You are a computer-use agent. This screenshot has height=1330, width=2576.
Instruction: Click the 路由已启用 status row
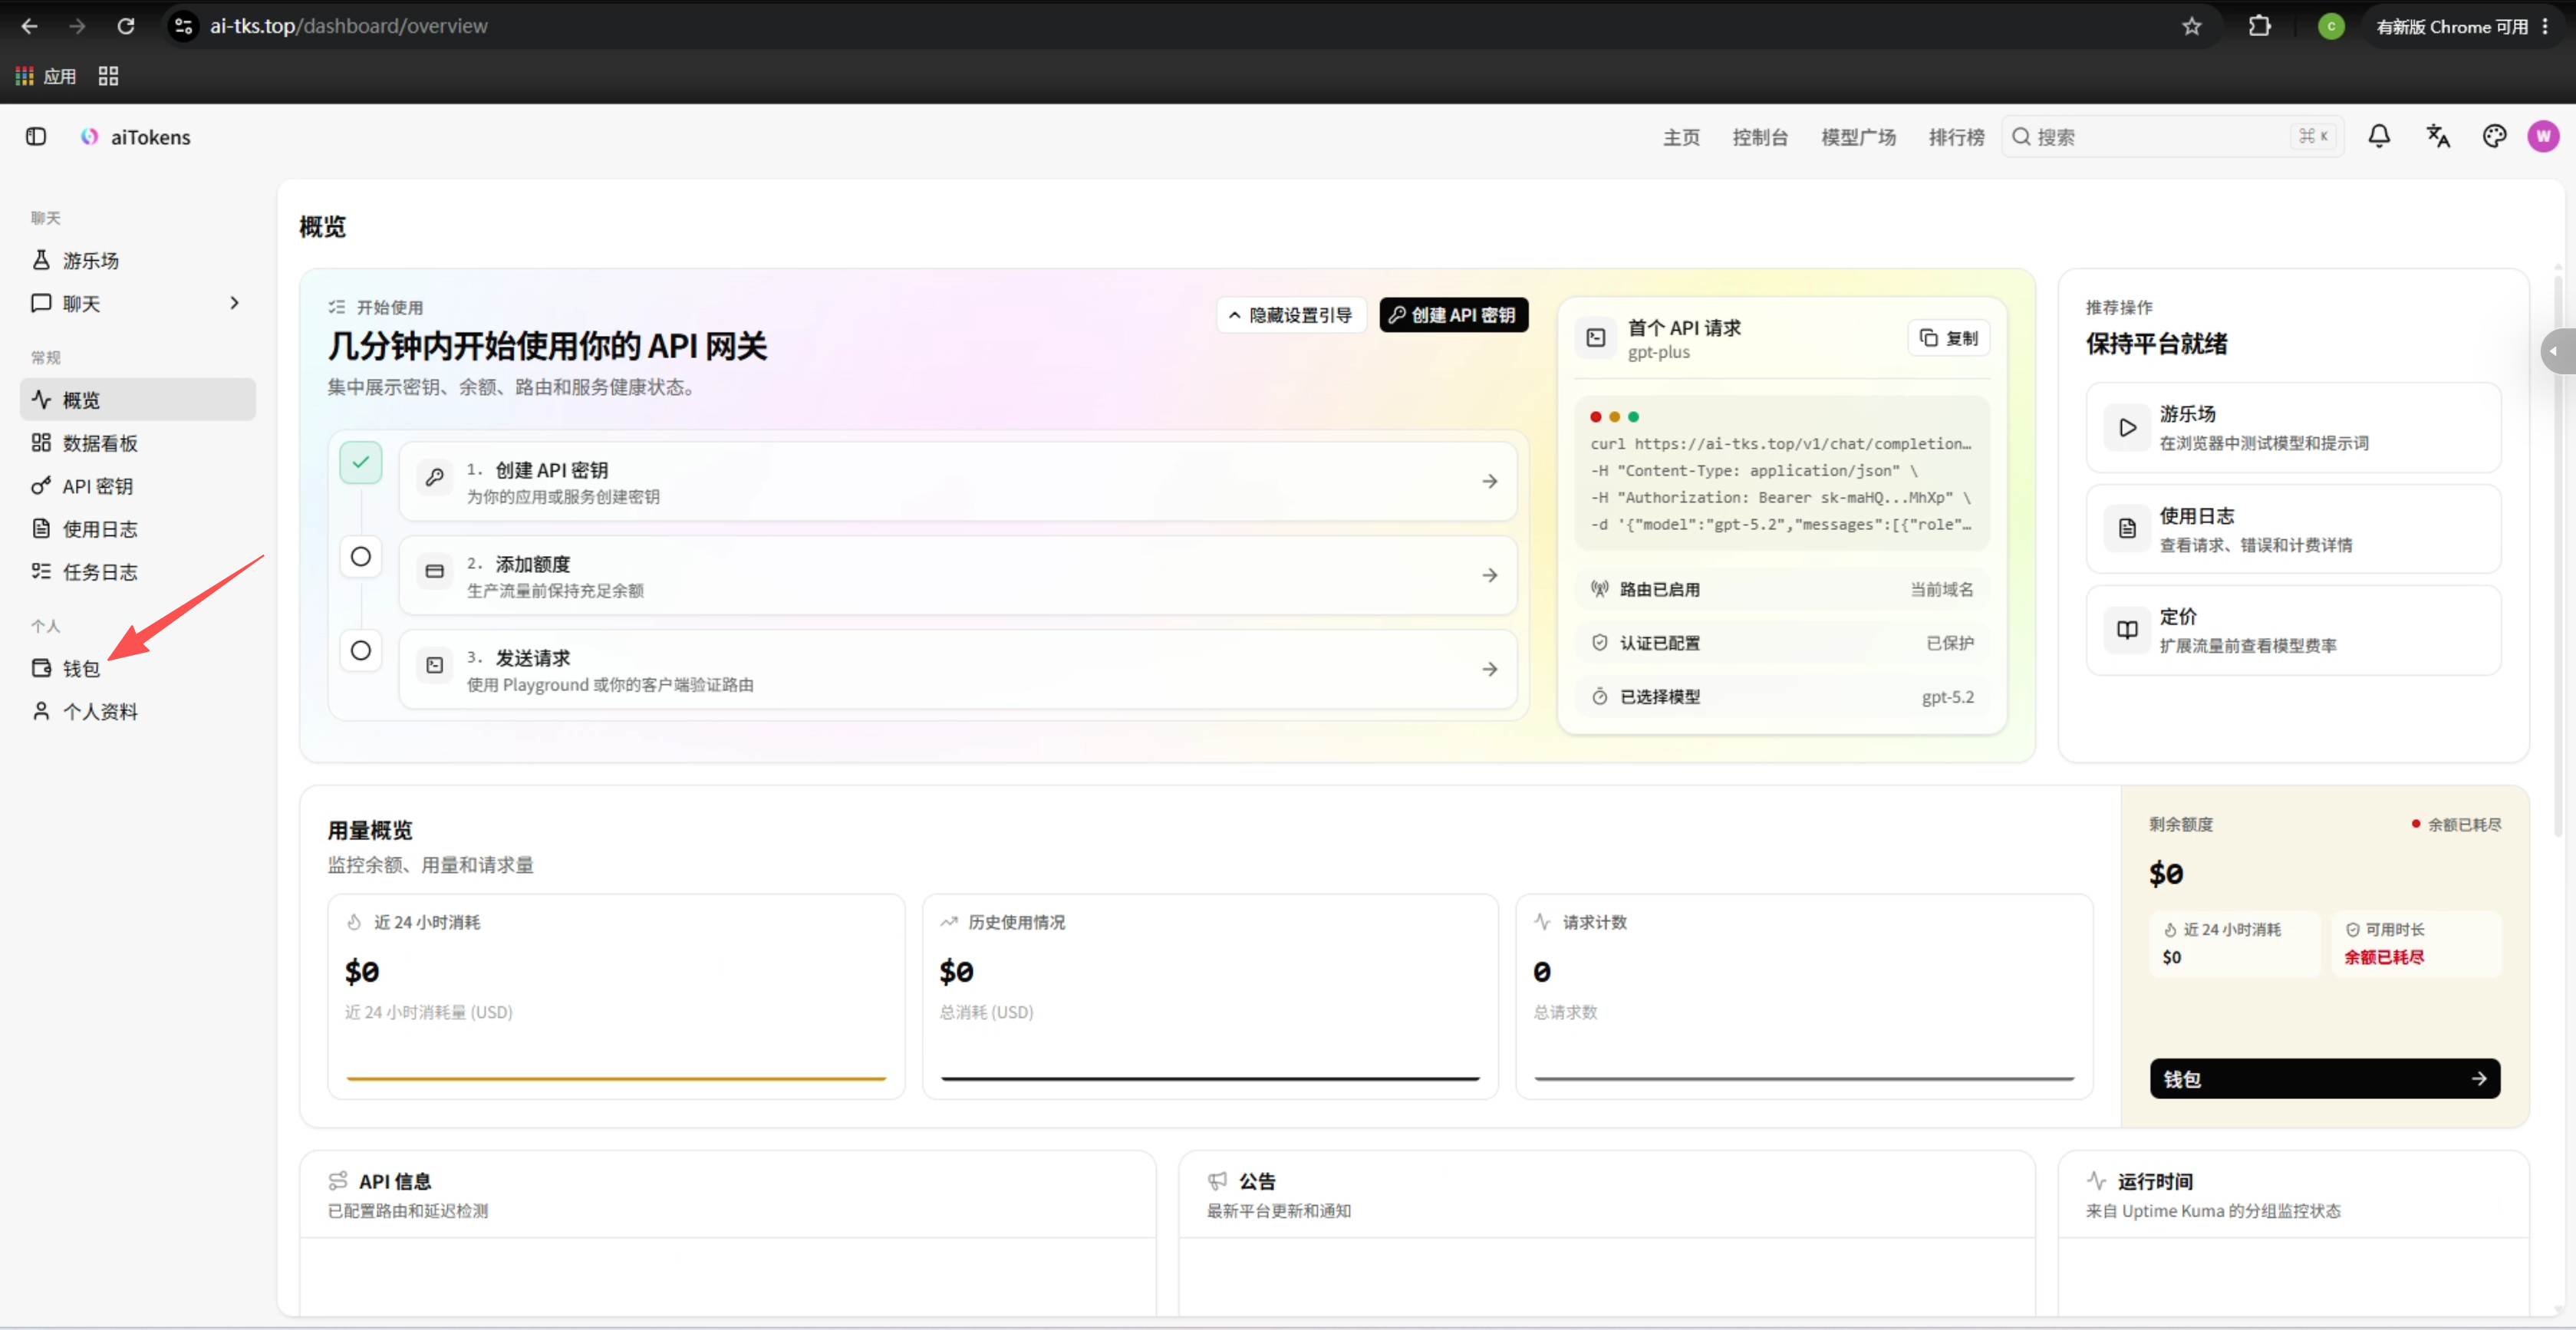pyautogui.click(x=1782, y=589)
